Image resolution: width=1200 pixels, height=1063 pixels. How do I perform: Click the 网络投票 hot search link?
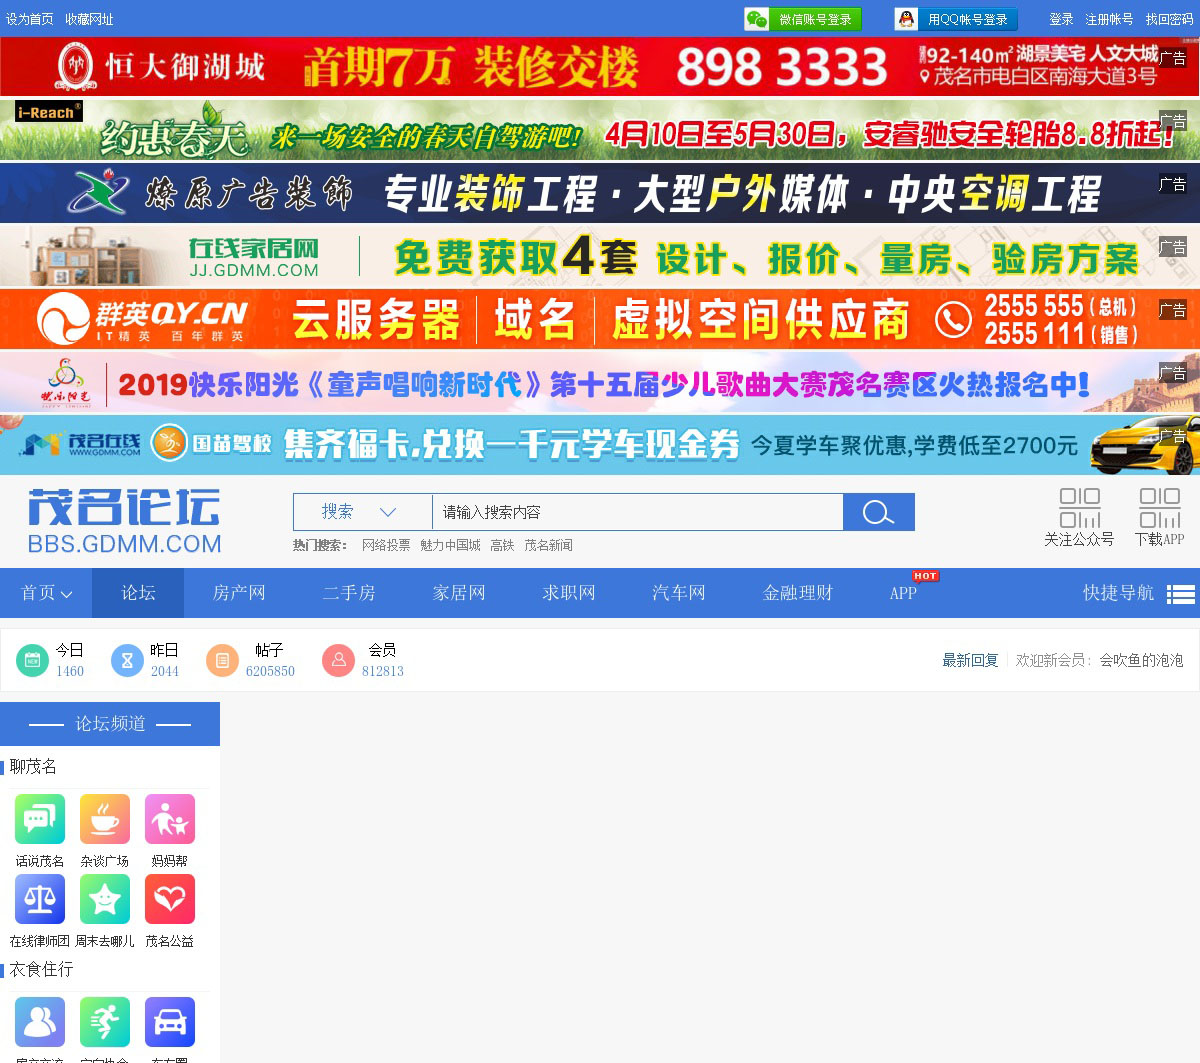point(386,545)
